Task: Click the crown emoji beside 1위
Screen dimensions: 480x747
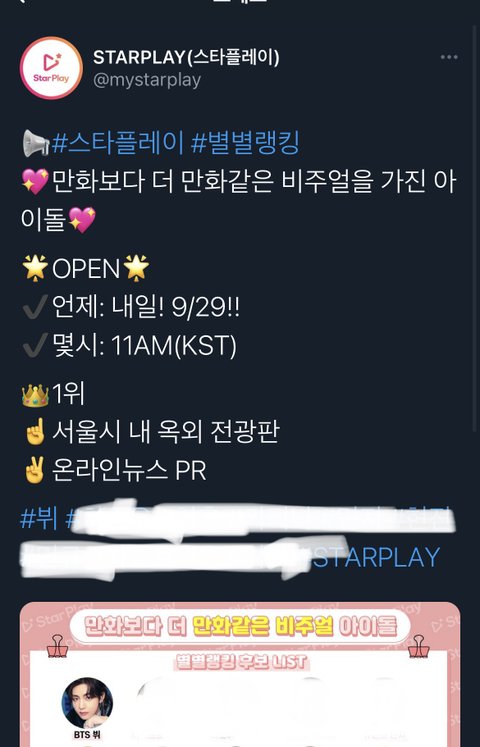Action: pos(35,395)
